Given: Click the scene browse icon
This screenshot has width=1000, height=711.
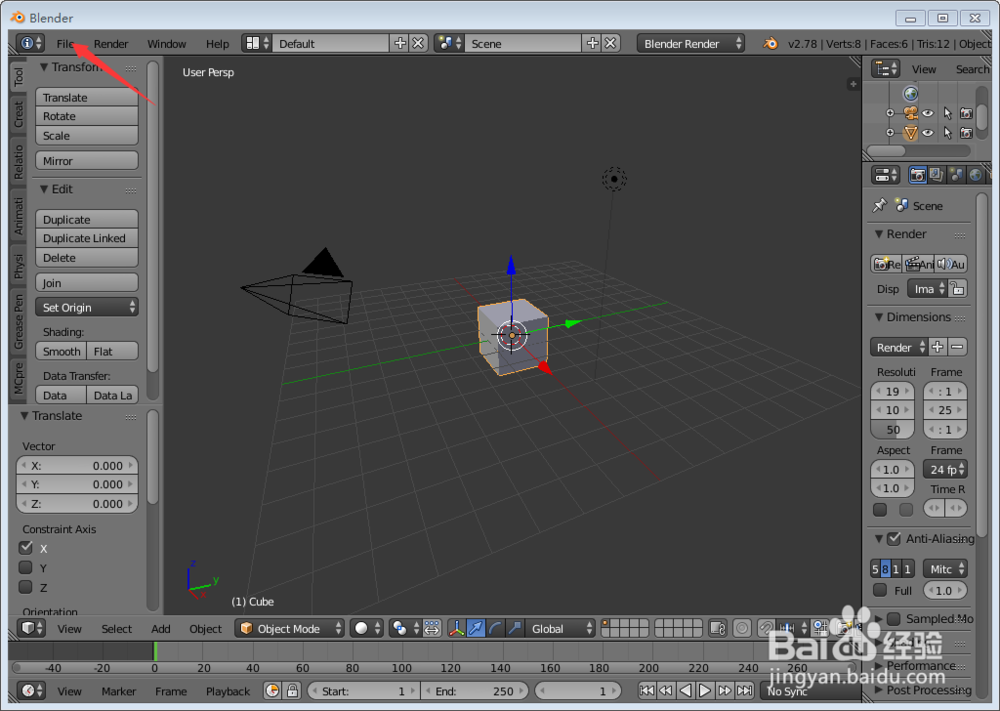Looking at the screenshot, I should click(449, 43).
